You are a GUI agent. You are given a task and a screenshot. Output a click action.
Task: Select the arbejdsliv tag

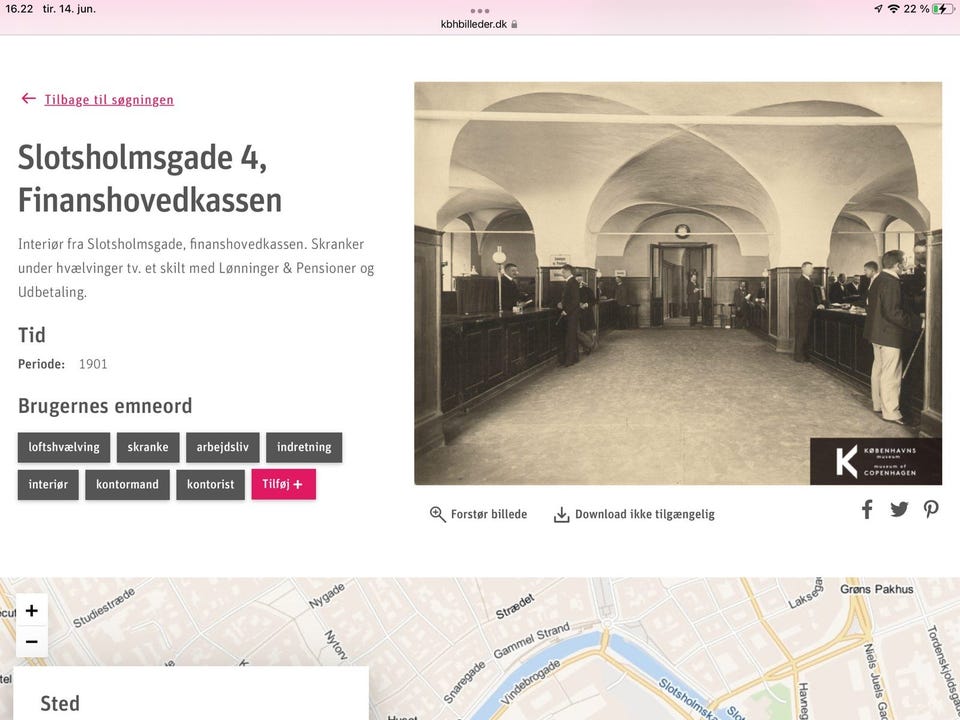[222, 447]
